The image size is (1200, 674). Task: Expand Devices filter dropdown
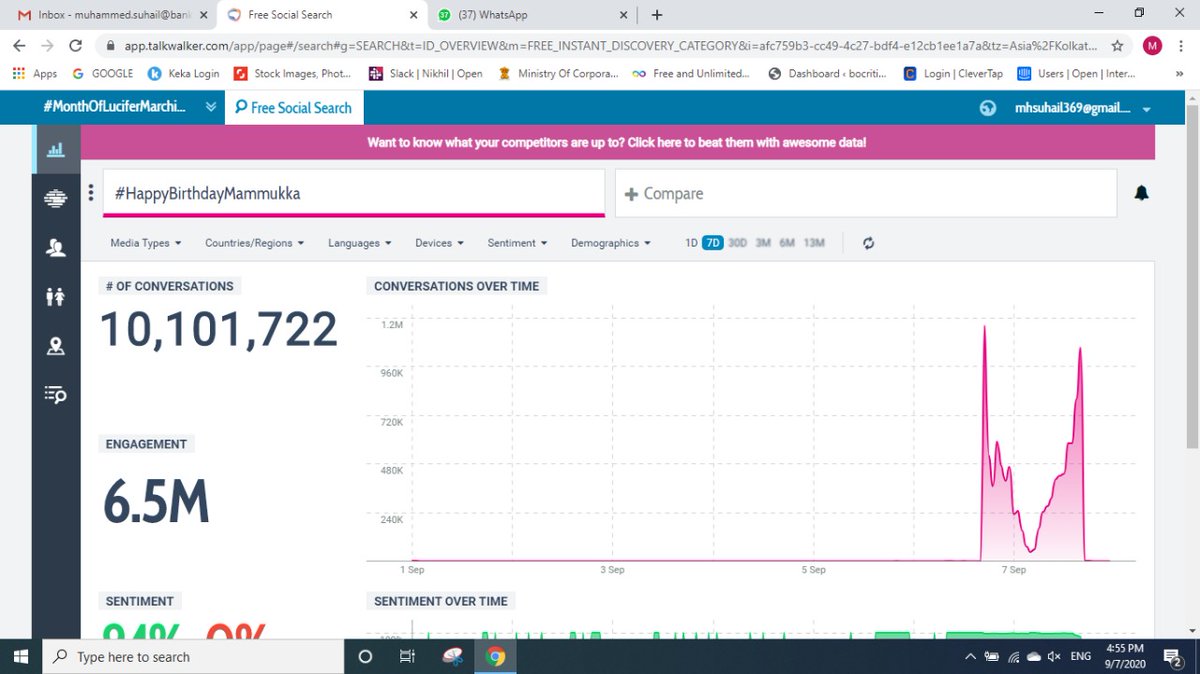click(x=439, y=243)
